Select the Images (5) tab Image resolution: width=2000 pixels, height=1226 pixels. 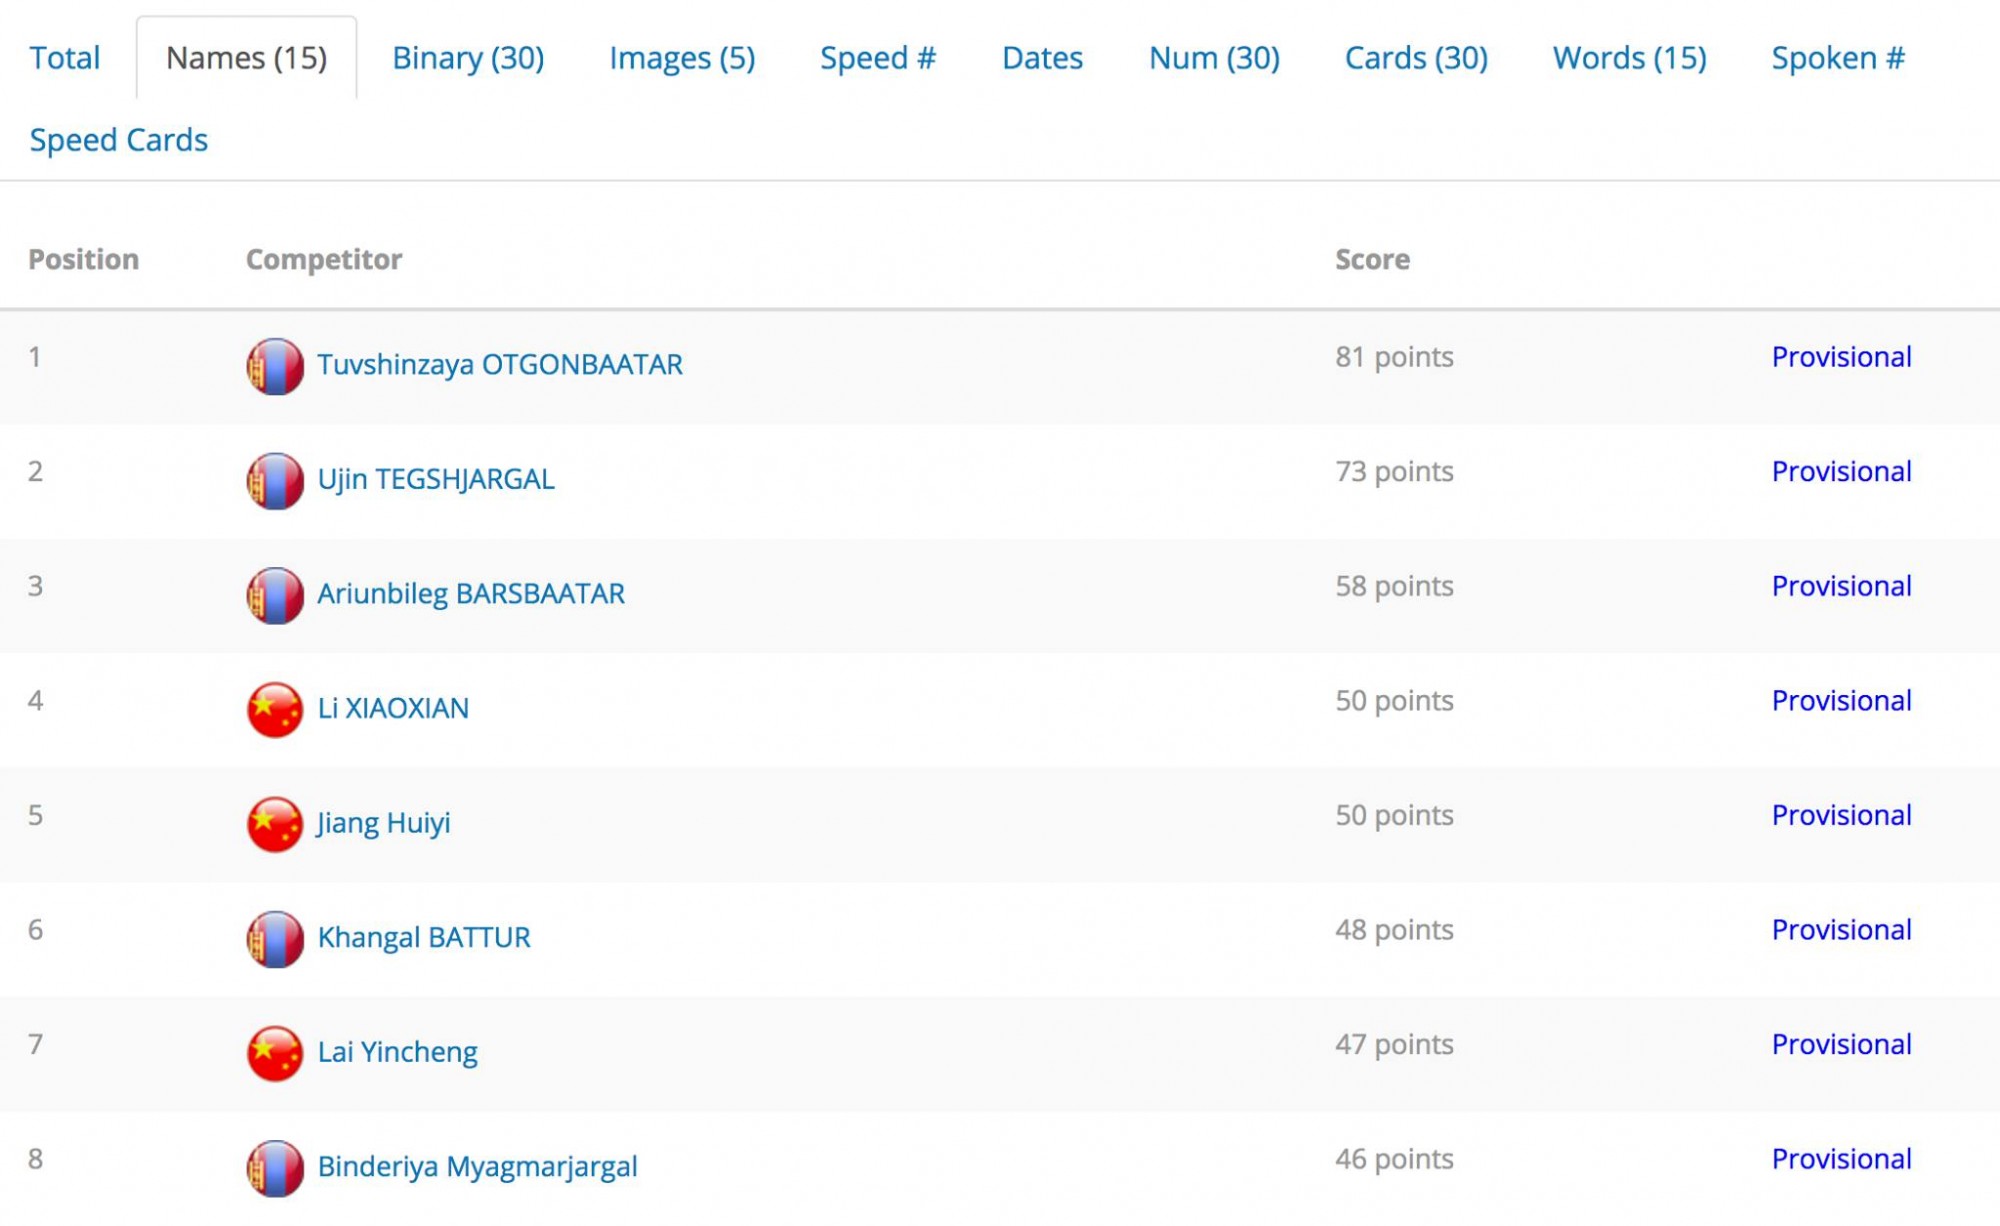[x=682, y=58]
